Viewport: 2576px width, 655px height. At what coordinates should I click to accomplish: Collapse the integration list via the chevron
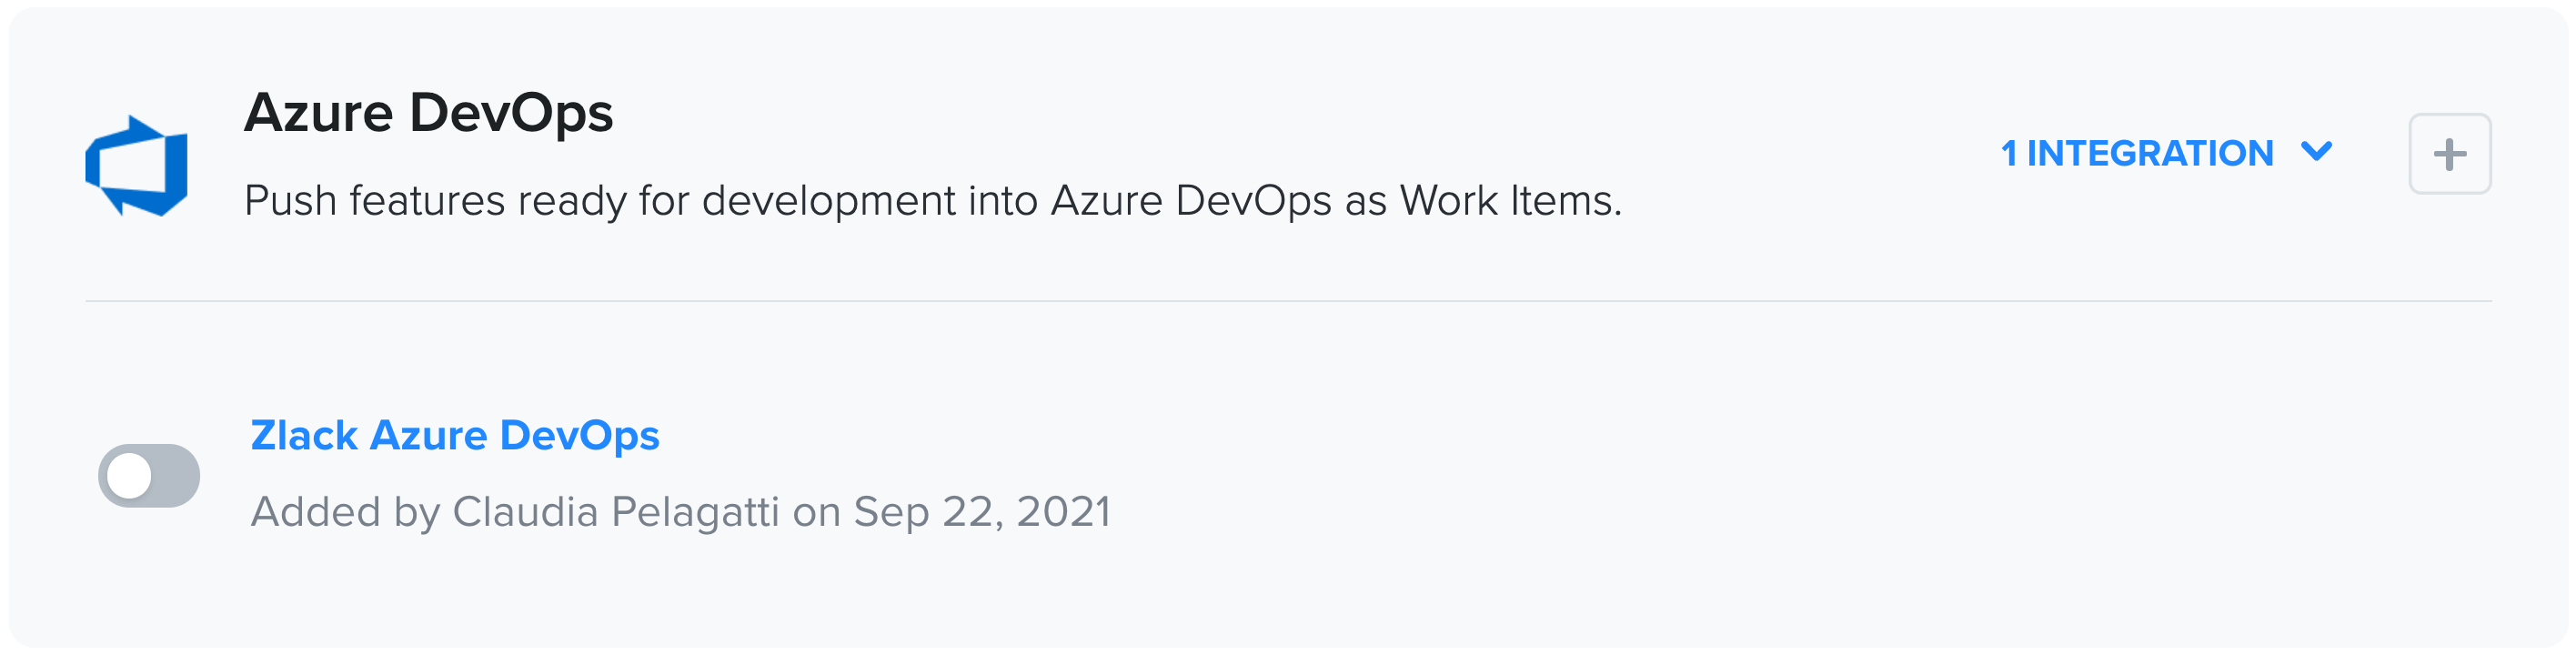coord(2315,152)
